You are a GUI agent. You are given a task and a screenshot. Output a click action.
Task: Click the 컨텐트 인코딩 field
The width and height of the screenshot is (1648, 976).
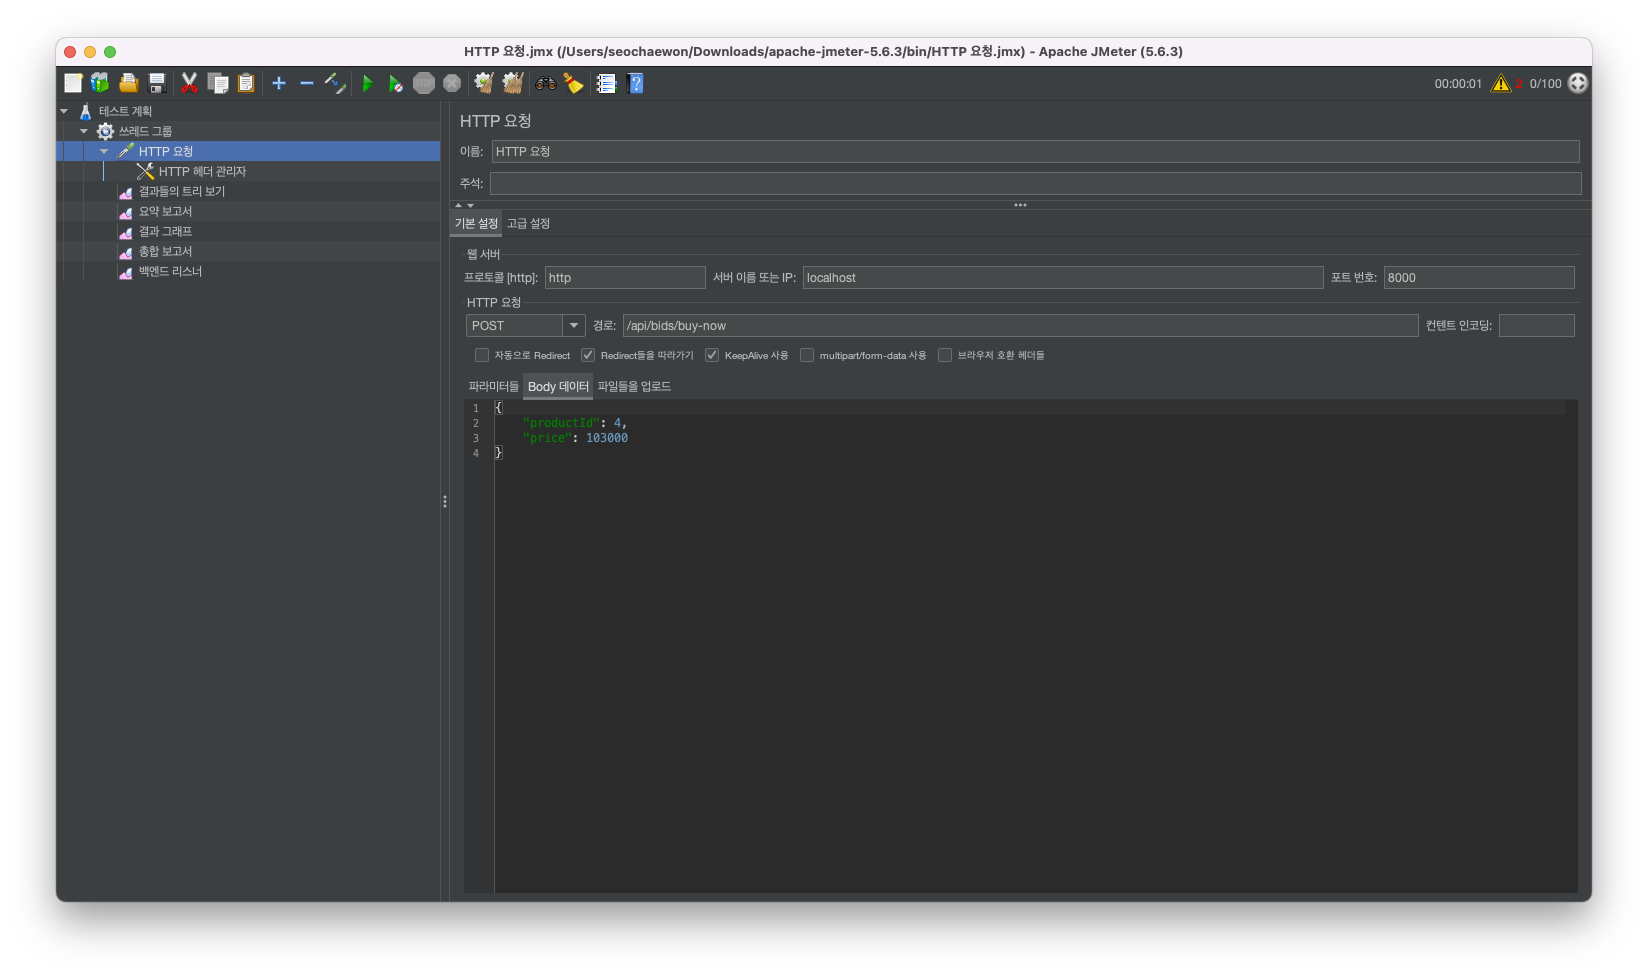click(1537, 325)
